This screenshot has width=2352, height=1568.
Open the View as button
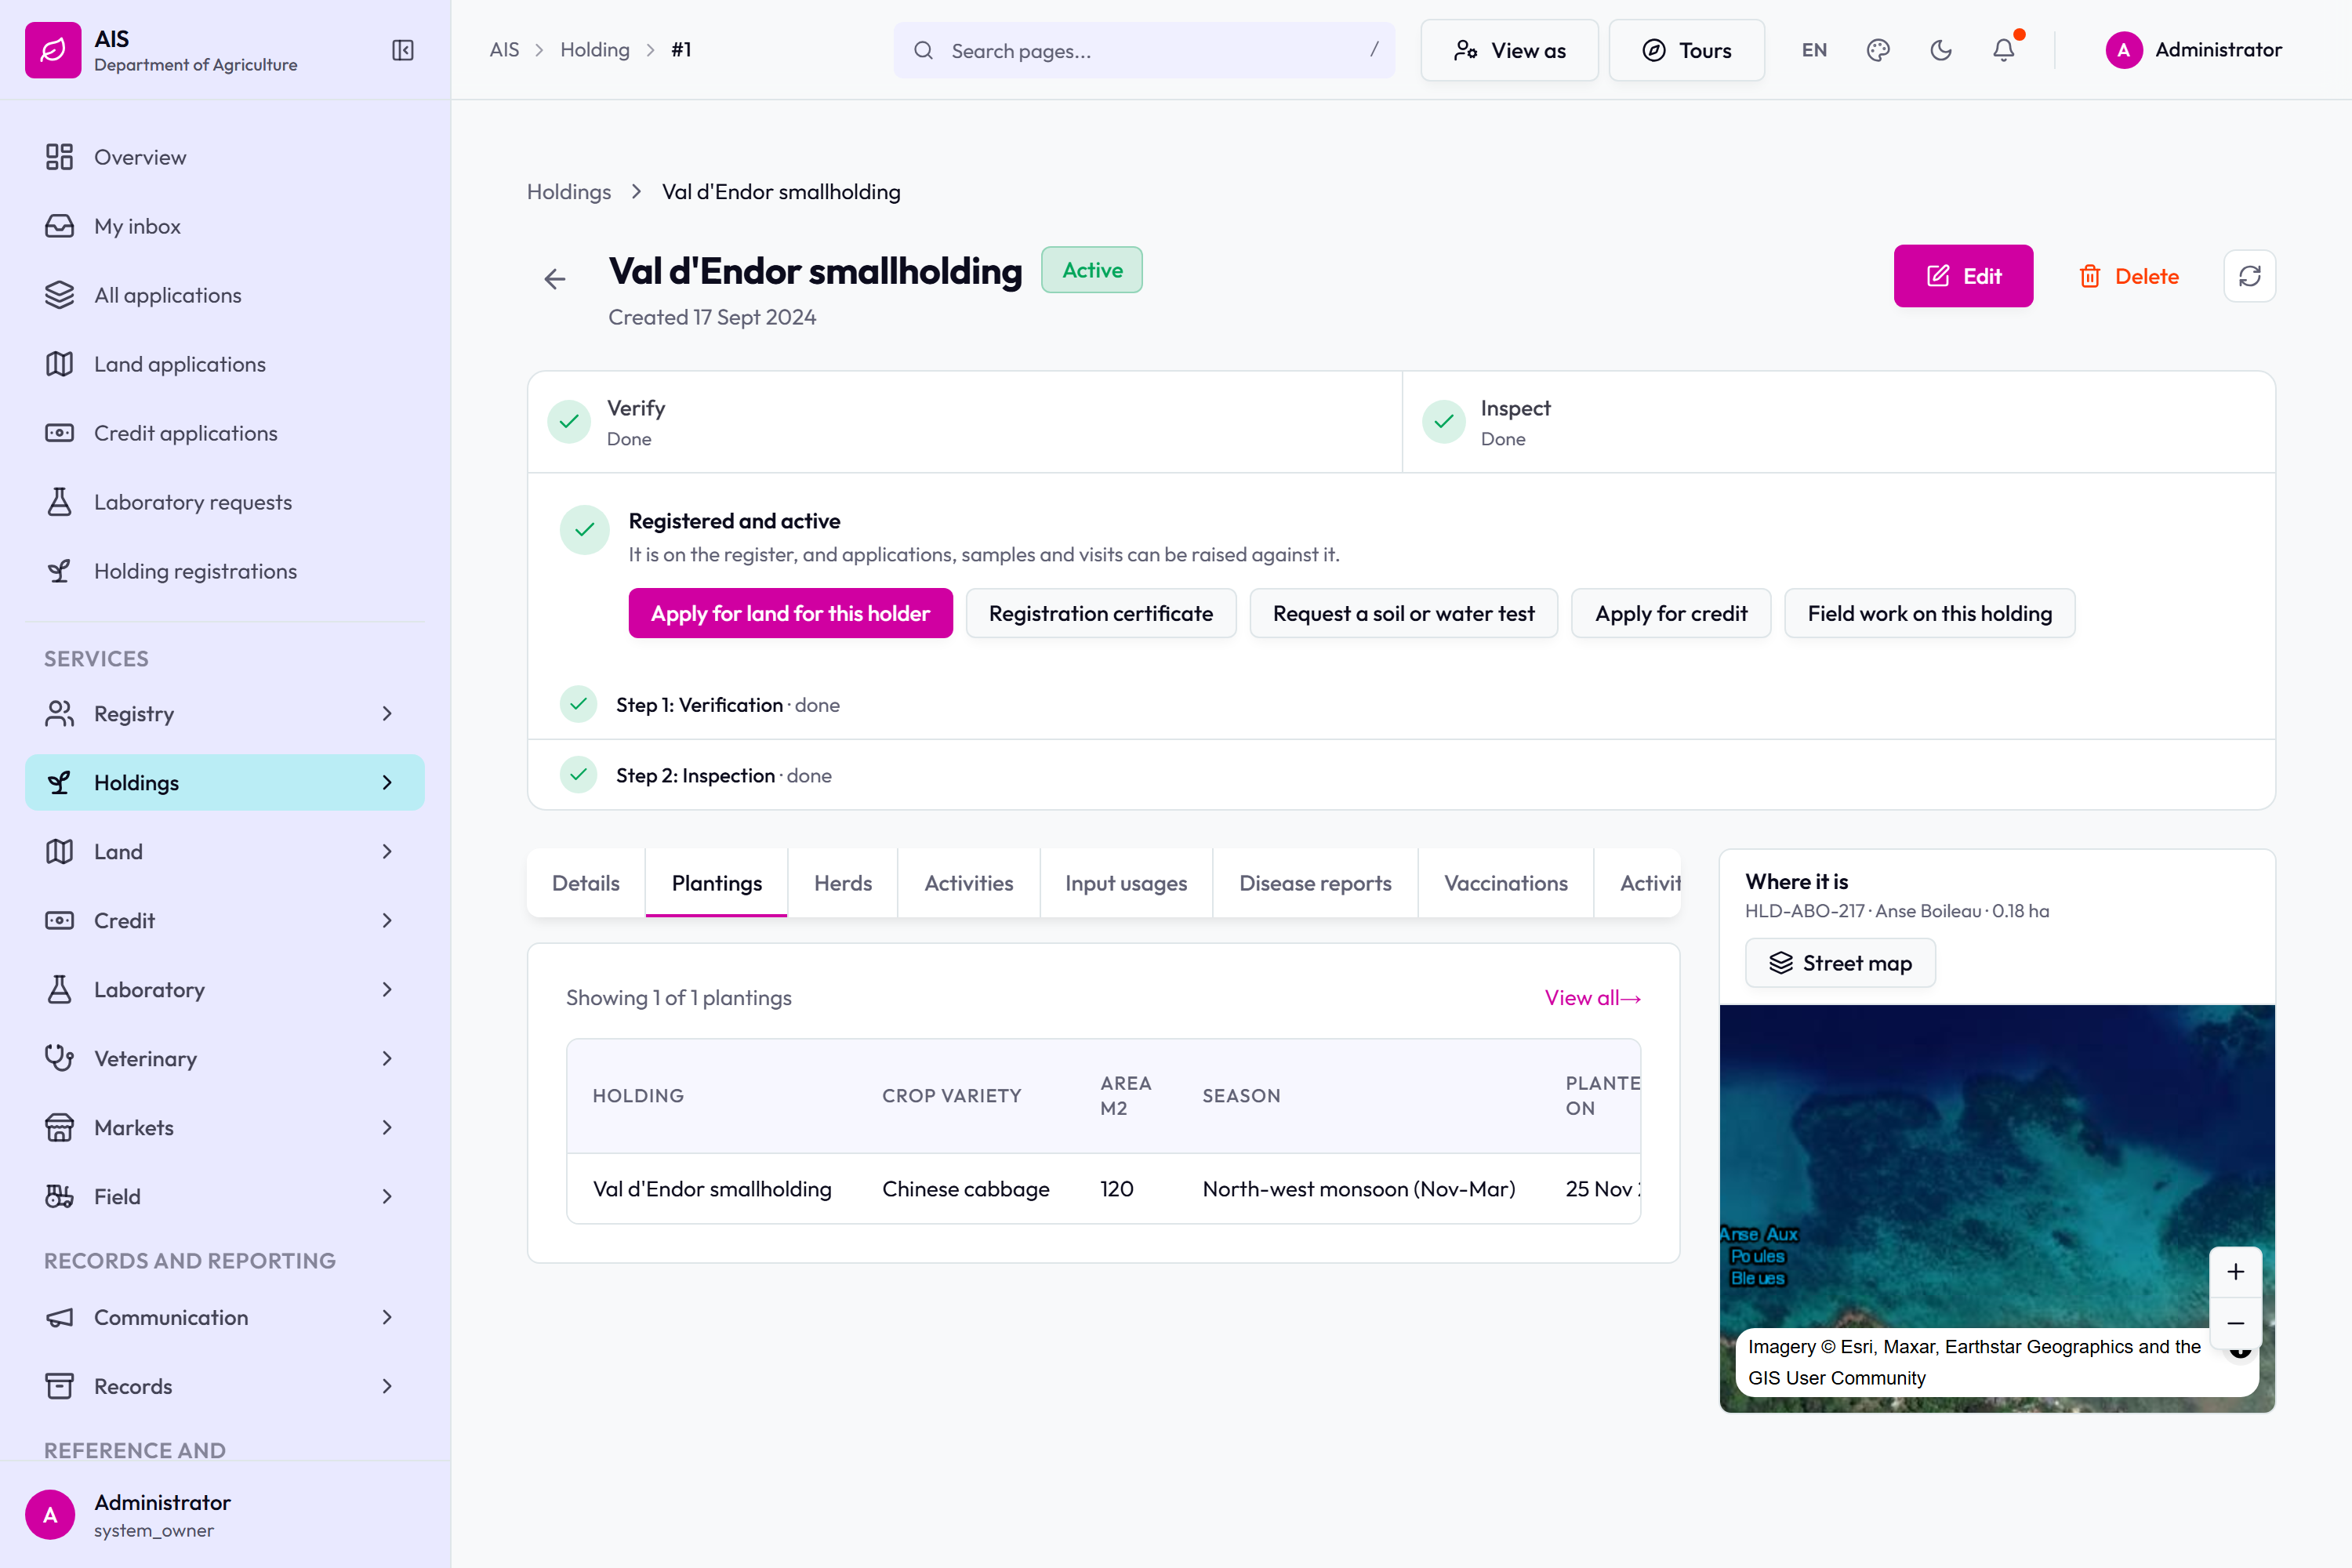click(1509, 50)
